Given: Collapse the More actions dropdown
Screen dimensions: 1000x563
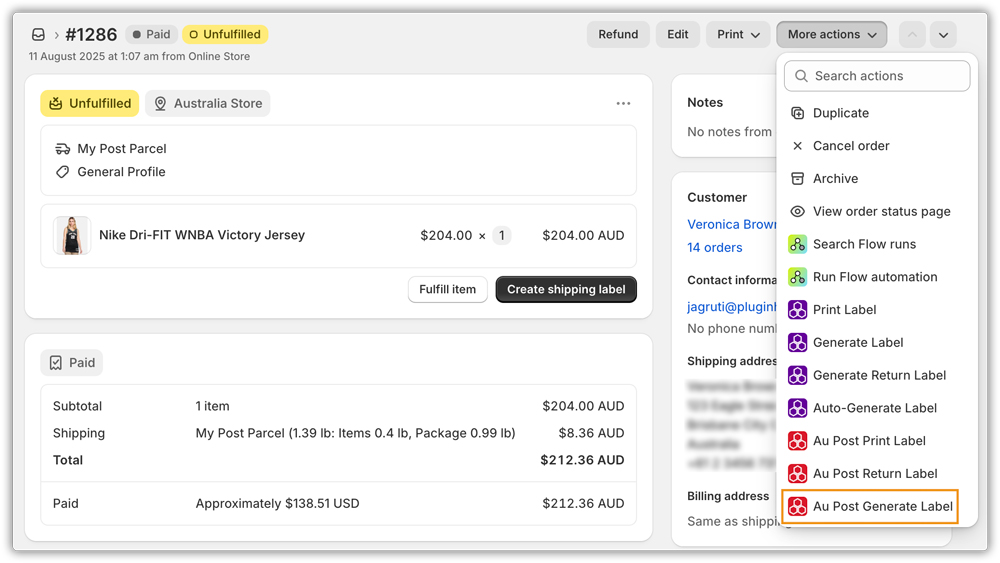Looking at the screenshot, I should click(831, 35).
